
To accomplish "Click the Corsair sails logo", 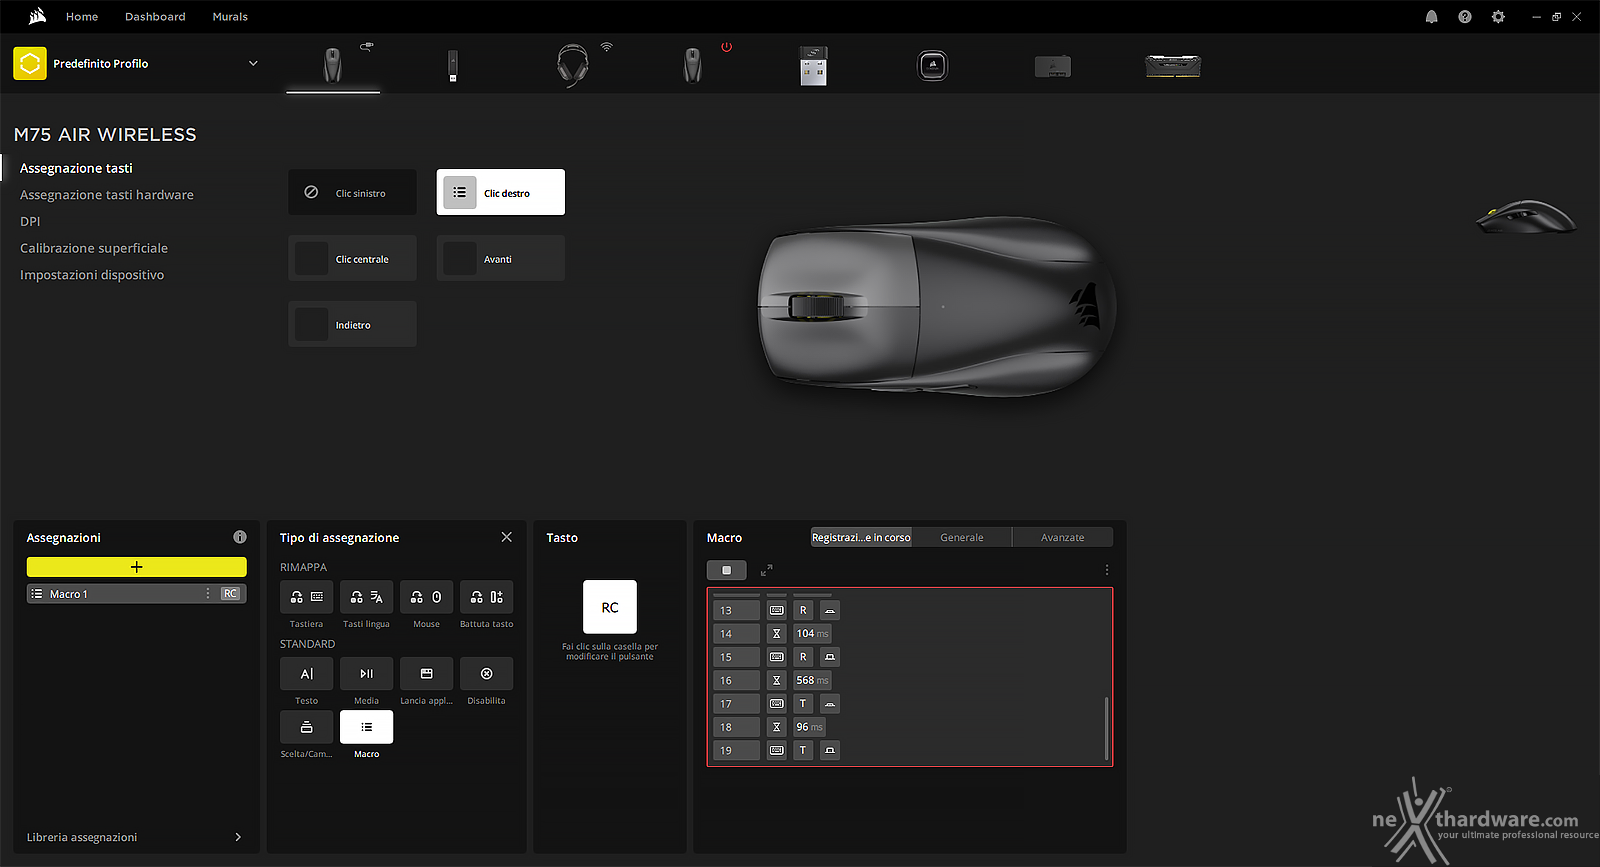I will (37, 16).
